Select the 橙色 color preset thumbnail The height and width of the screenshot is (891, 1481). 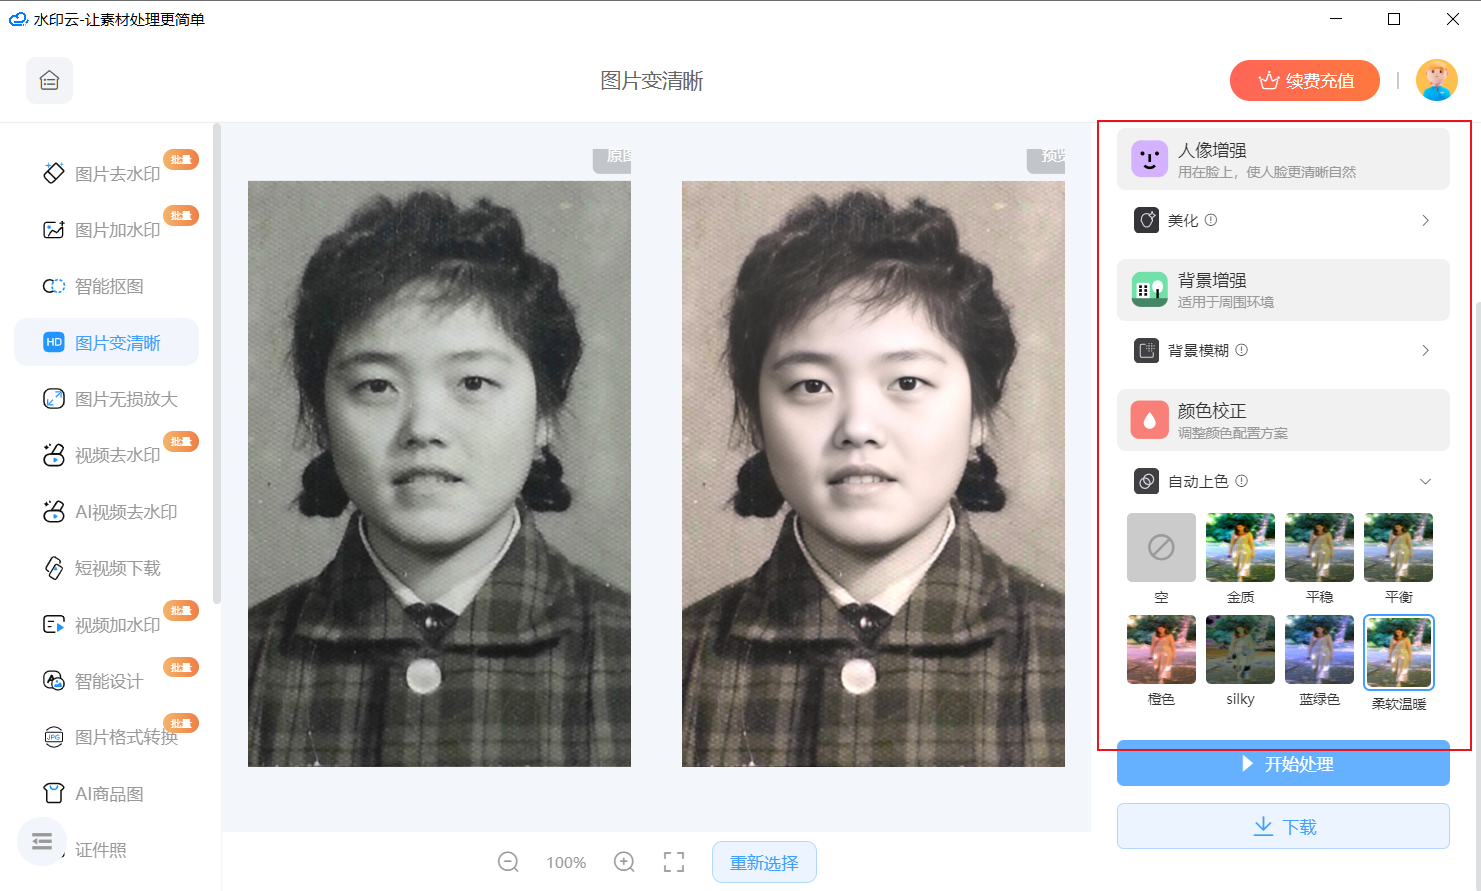click(1161, 649)
